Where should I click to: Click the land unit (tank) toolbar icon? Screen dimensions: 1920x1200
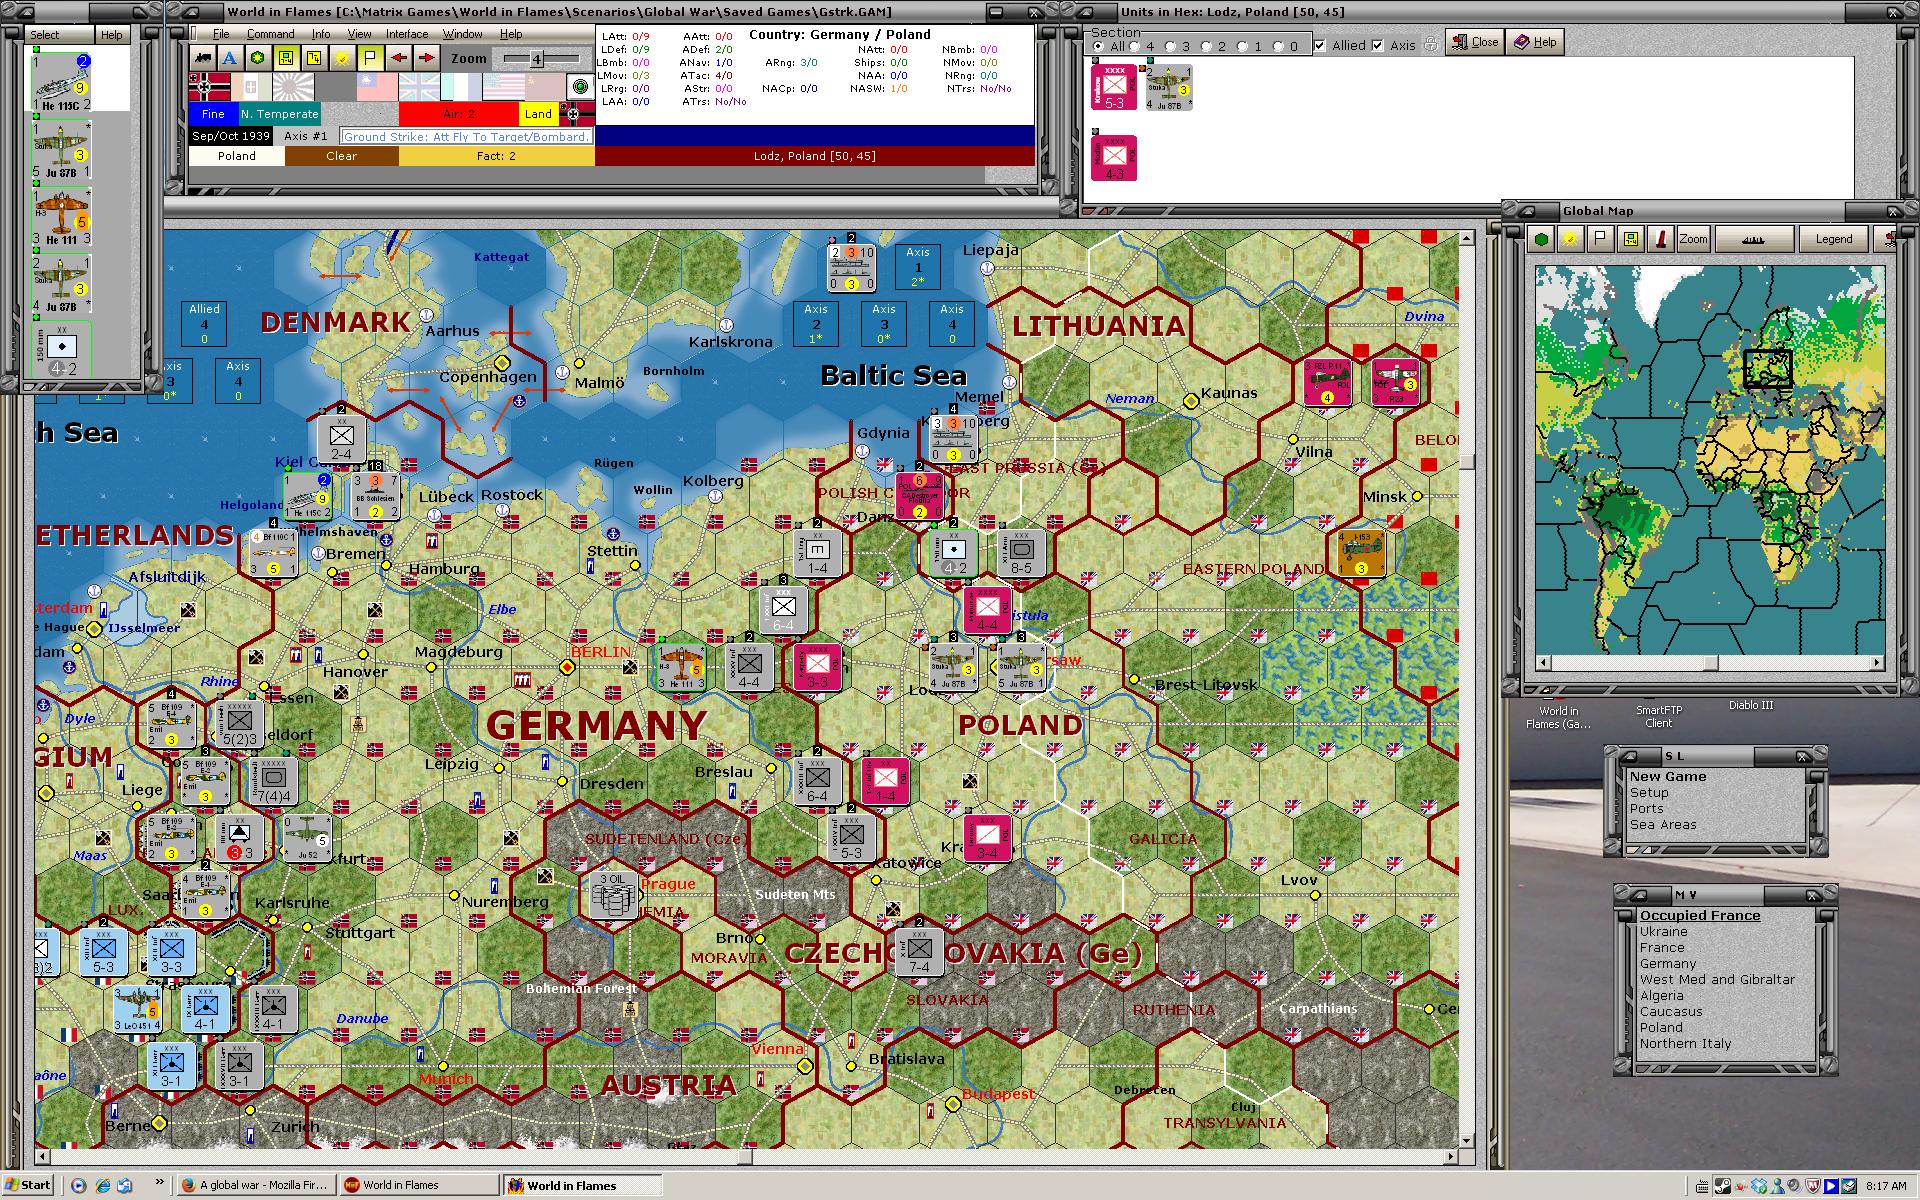click(x=203, y=58)
